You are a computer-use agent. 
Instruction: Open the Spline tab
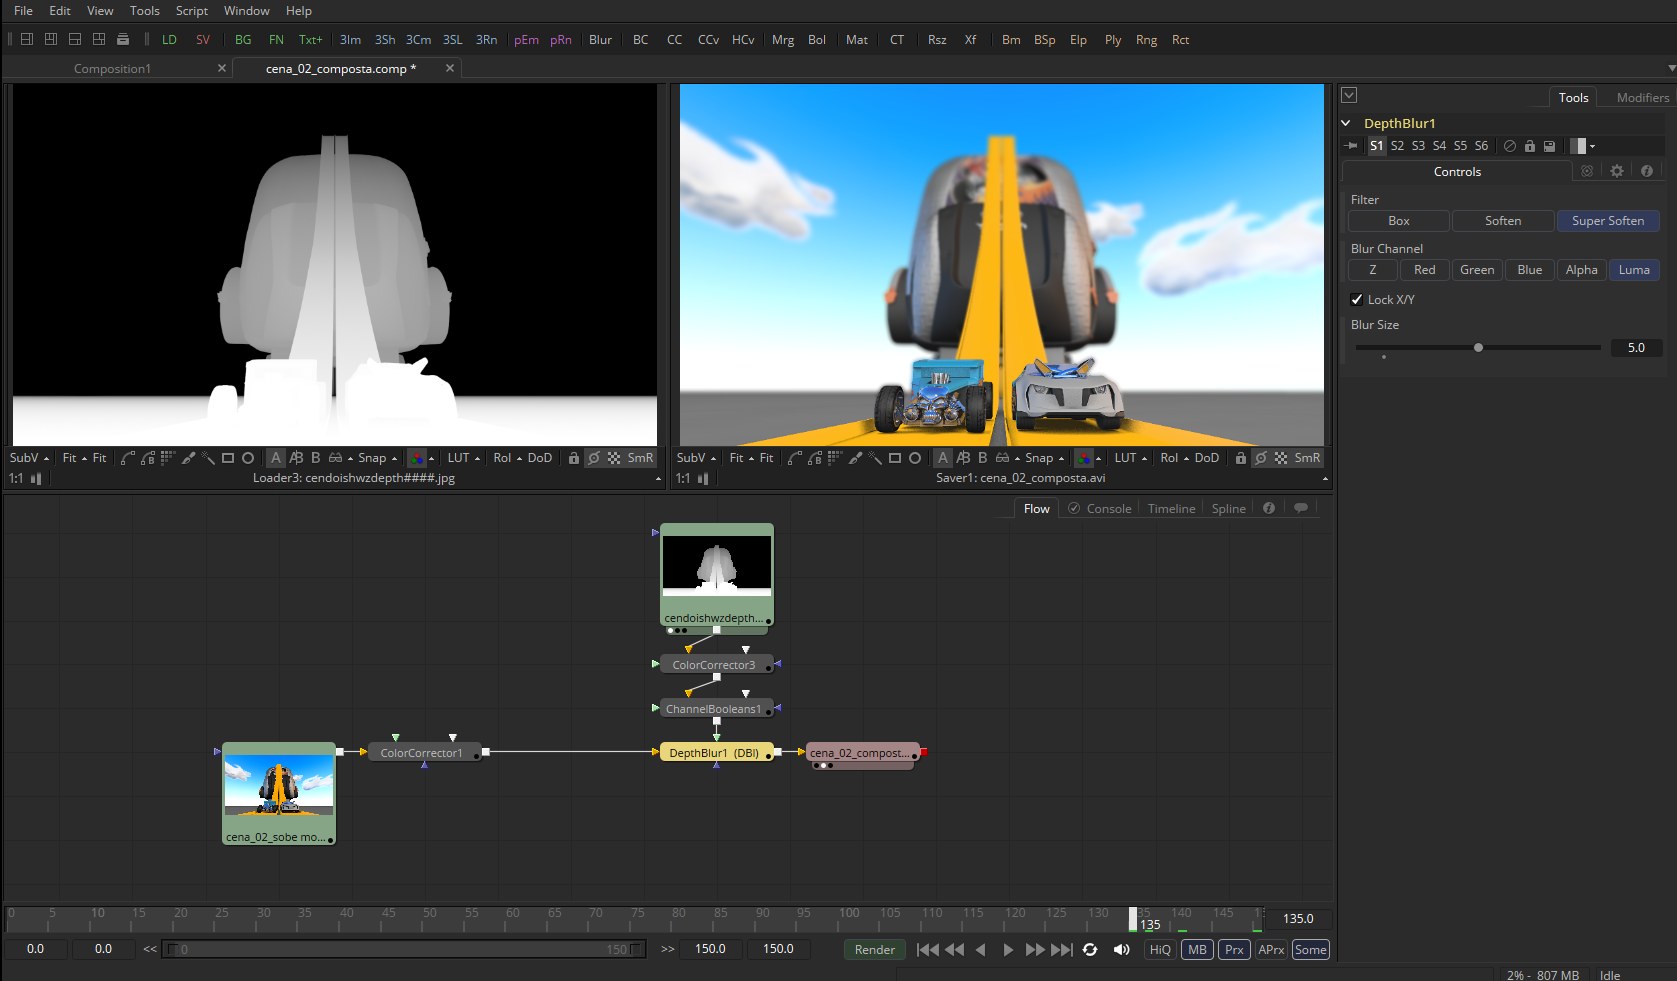pyautogui.click(x=1228, y=508)
